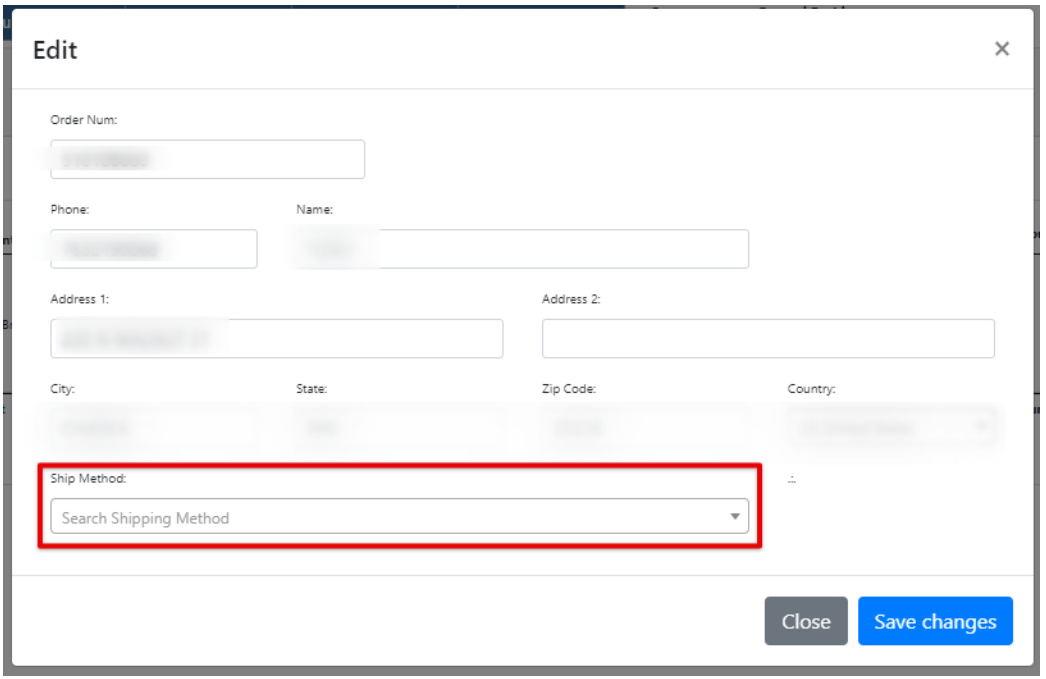1046x679 pixels.
Task: Open the Search Shipping Method combo box
Action: 400,516
